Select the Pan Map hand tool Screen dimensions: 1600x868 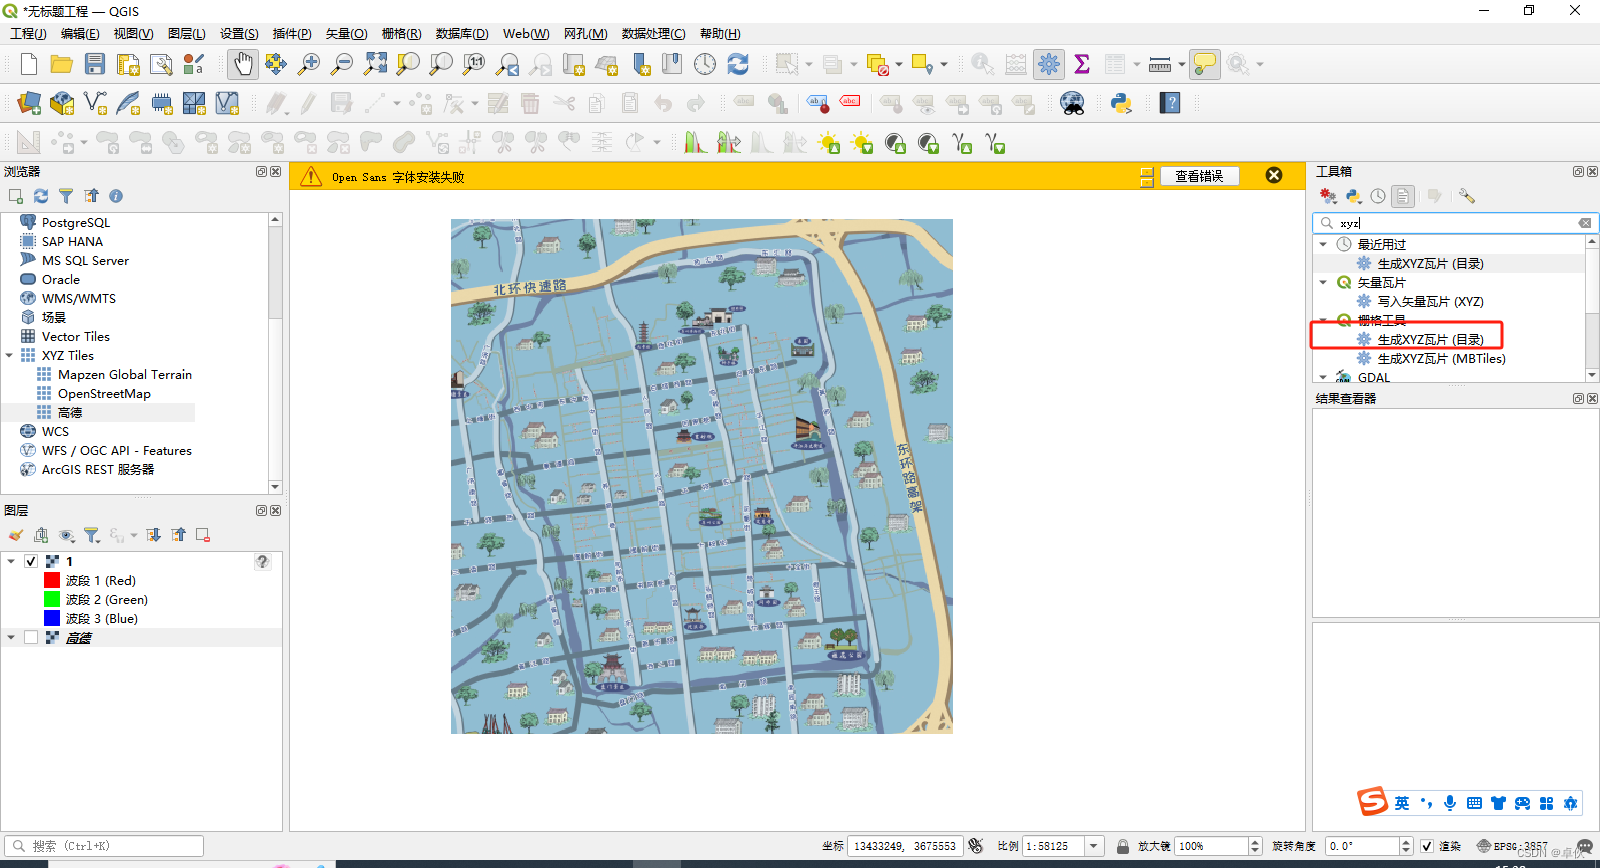[243, 64]
